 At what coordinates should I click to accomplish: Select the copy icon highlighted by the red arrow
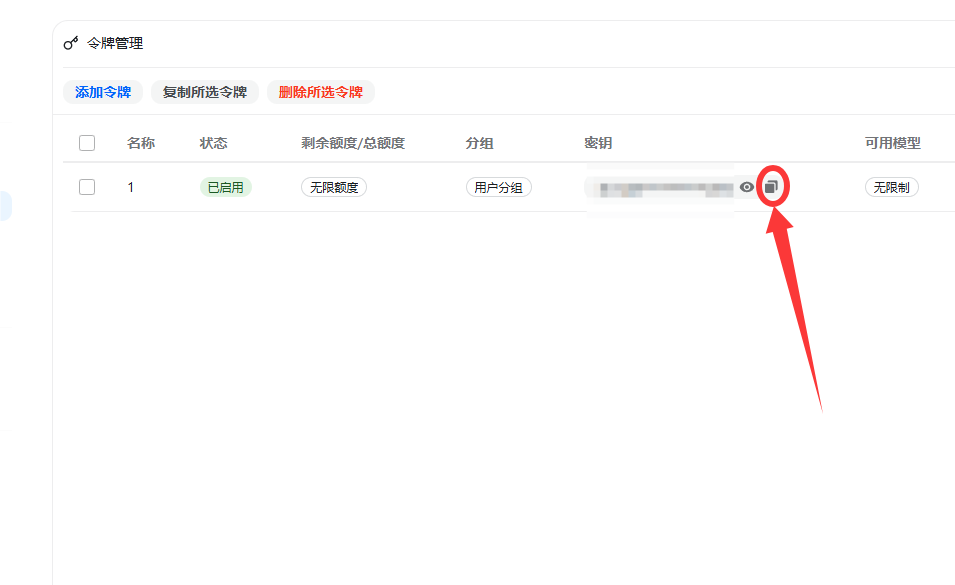(772, 186)
